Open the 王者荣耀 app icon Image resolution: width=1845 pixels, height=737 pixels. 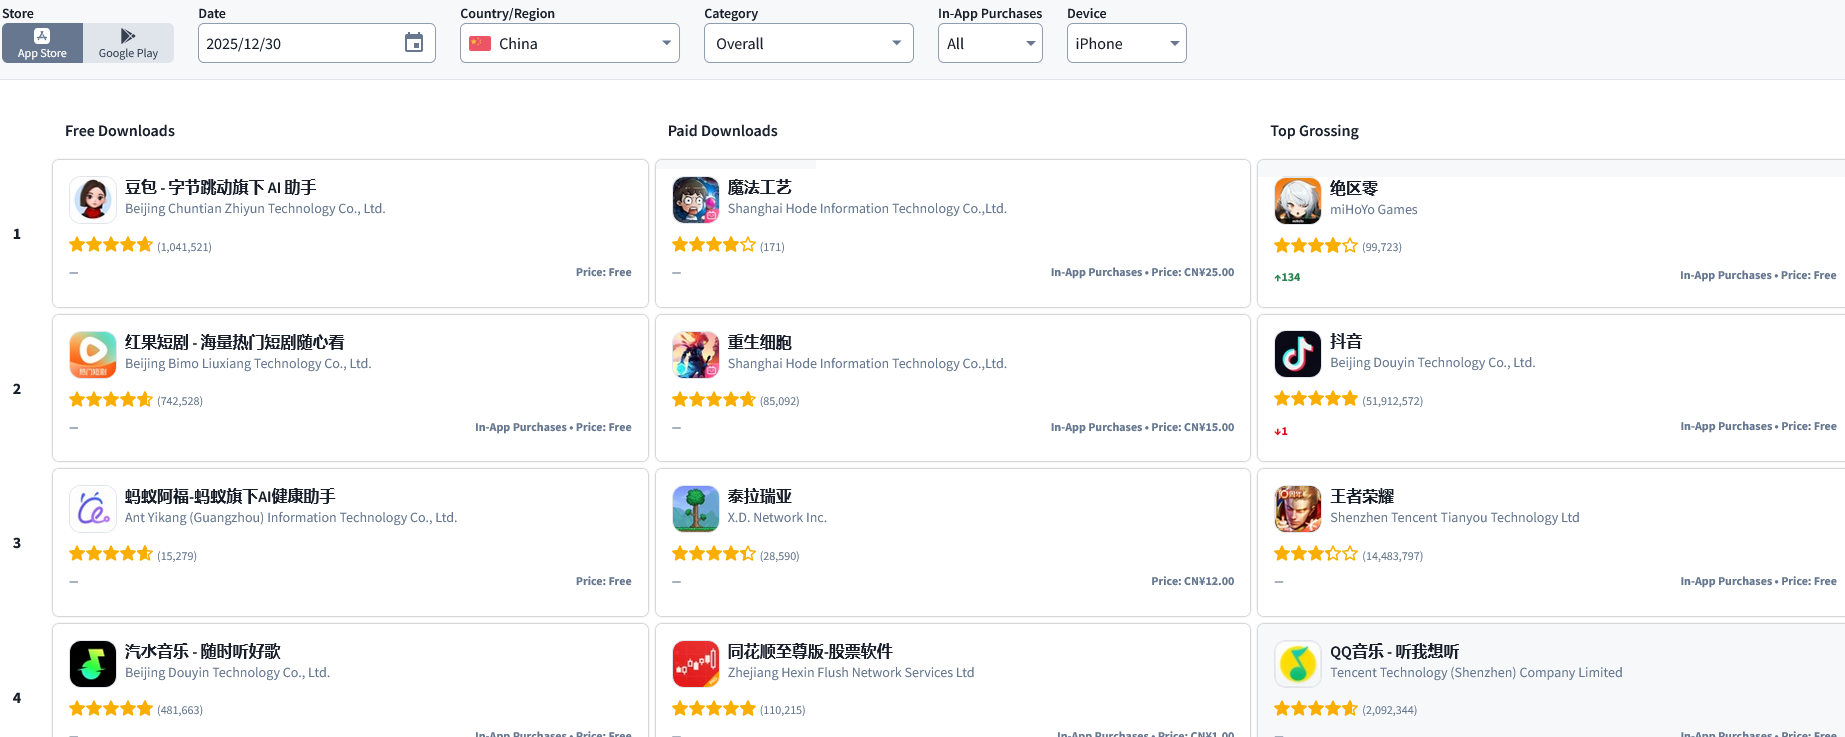pyautogui.click(x=1298, y=509)
